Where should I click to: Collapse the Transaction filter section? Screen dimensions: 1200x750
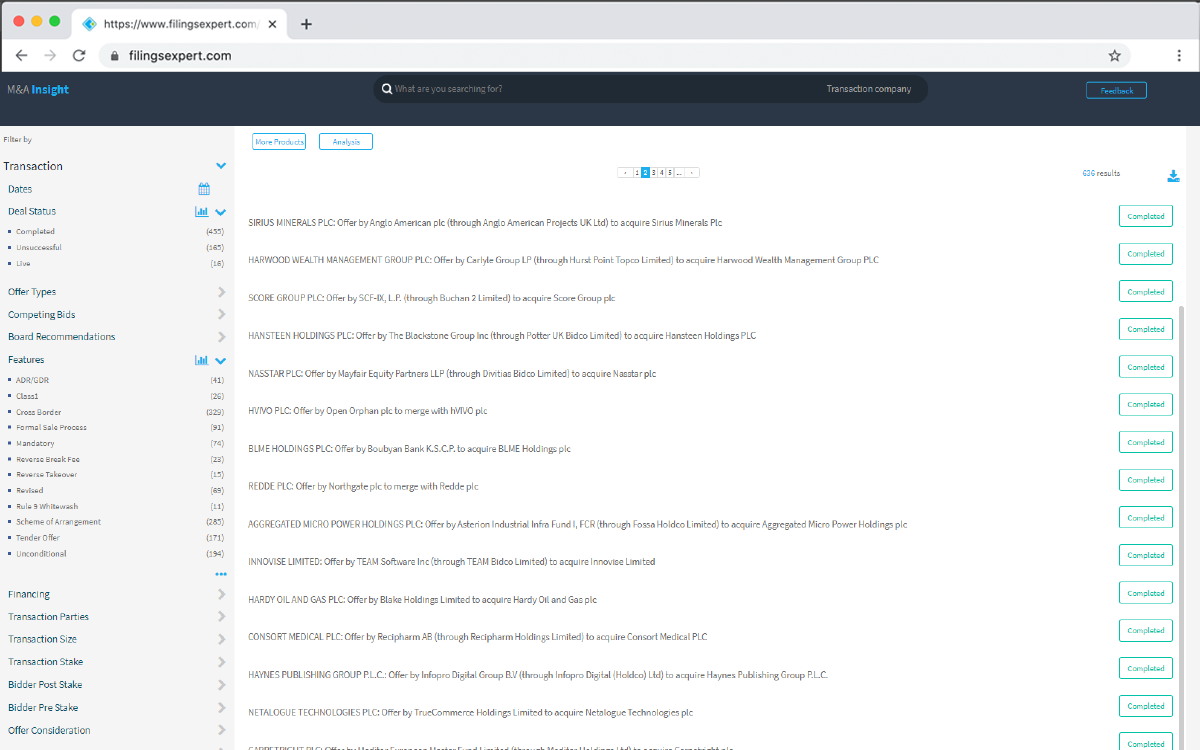point(221,166)
